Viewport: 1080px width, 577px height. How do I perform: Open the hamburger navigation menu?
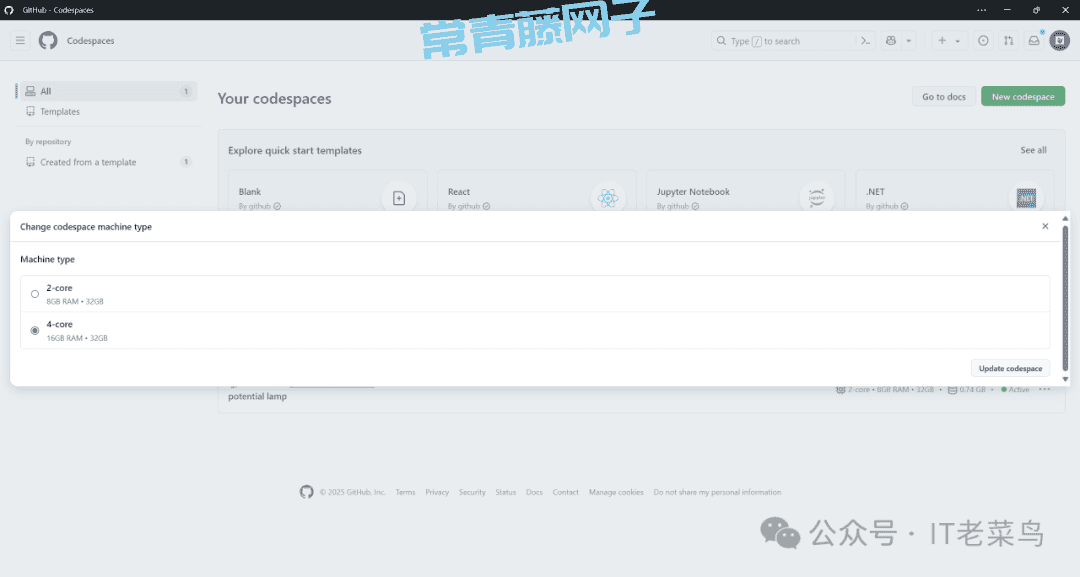[21, 41]
